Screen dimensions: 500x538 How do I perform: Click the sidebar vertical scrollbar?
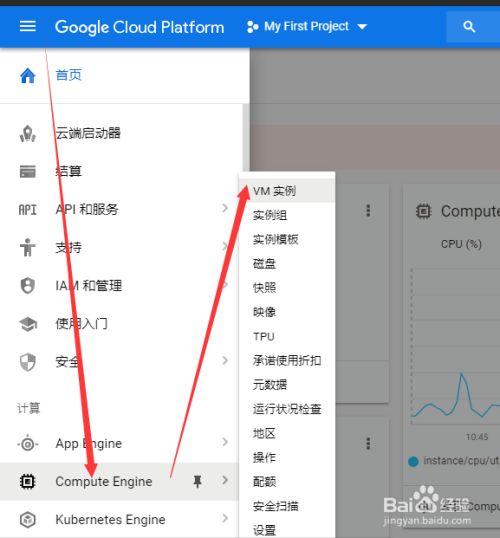pos(246,137)
